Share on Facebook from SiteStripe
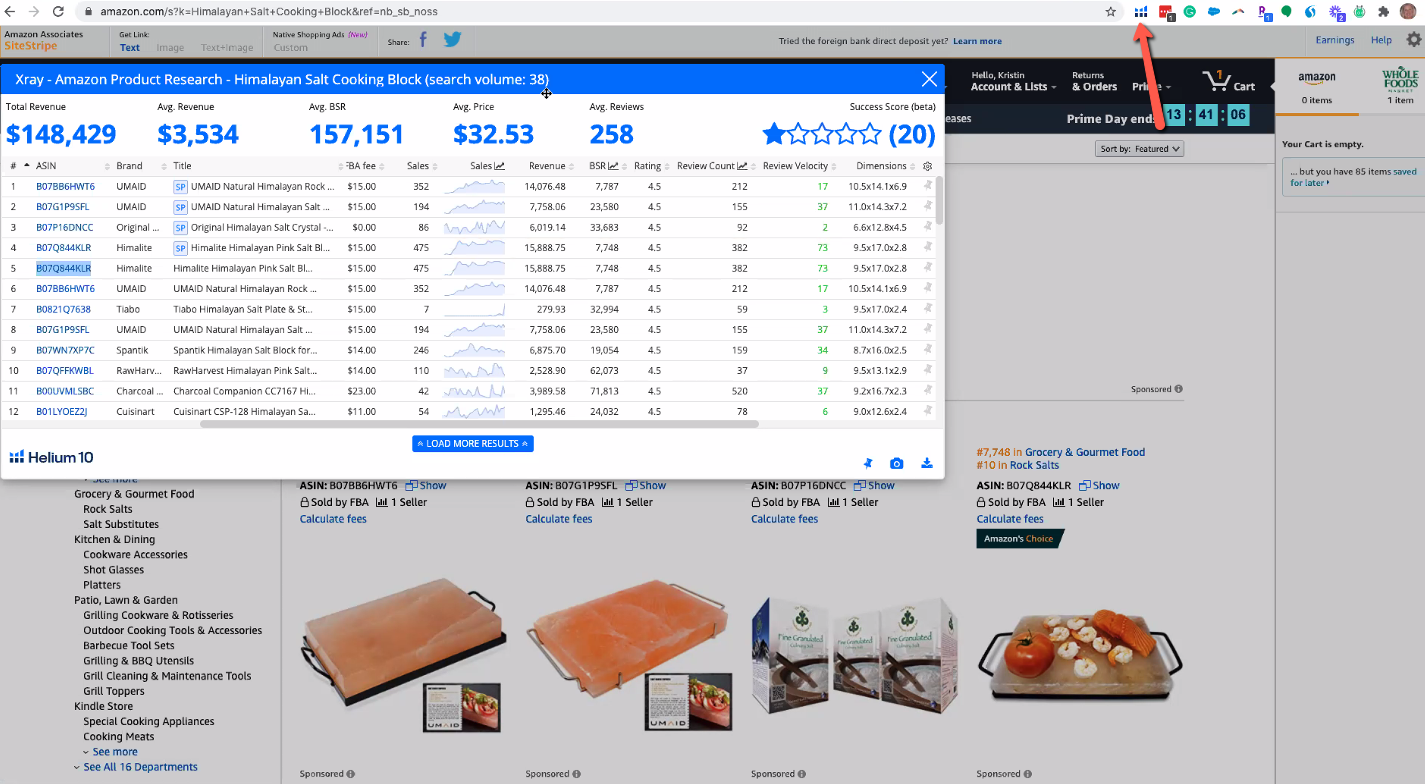The height and width of the screenshot is (784, 1425). (423, 40)
